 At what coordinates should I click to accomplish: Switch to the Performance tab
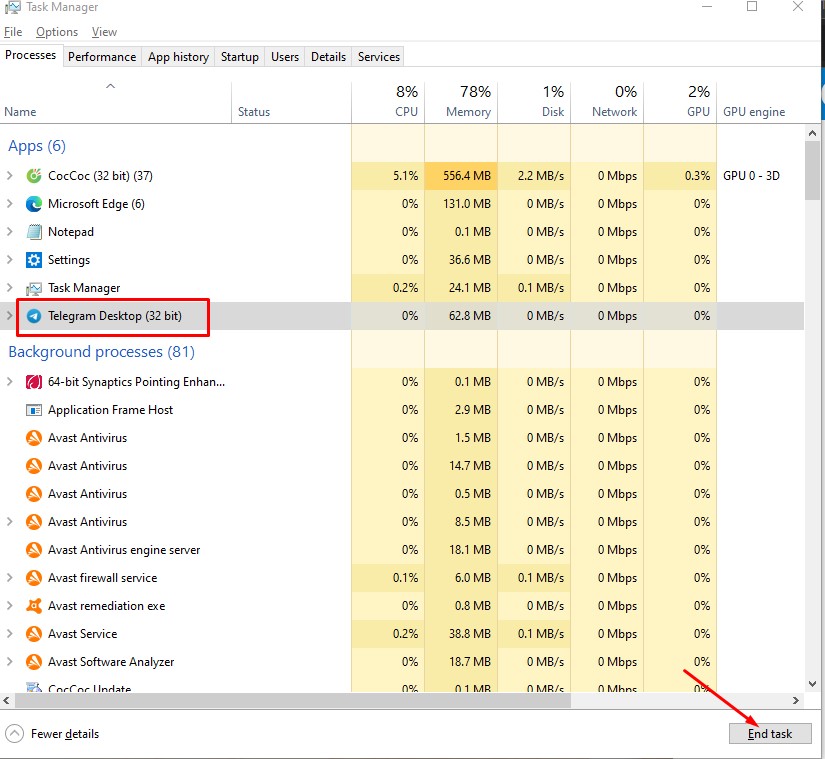click(x=102, y=57)
